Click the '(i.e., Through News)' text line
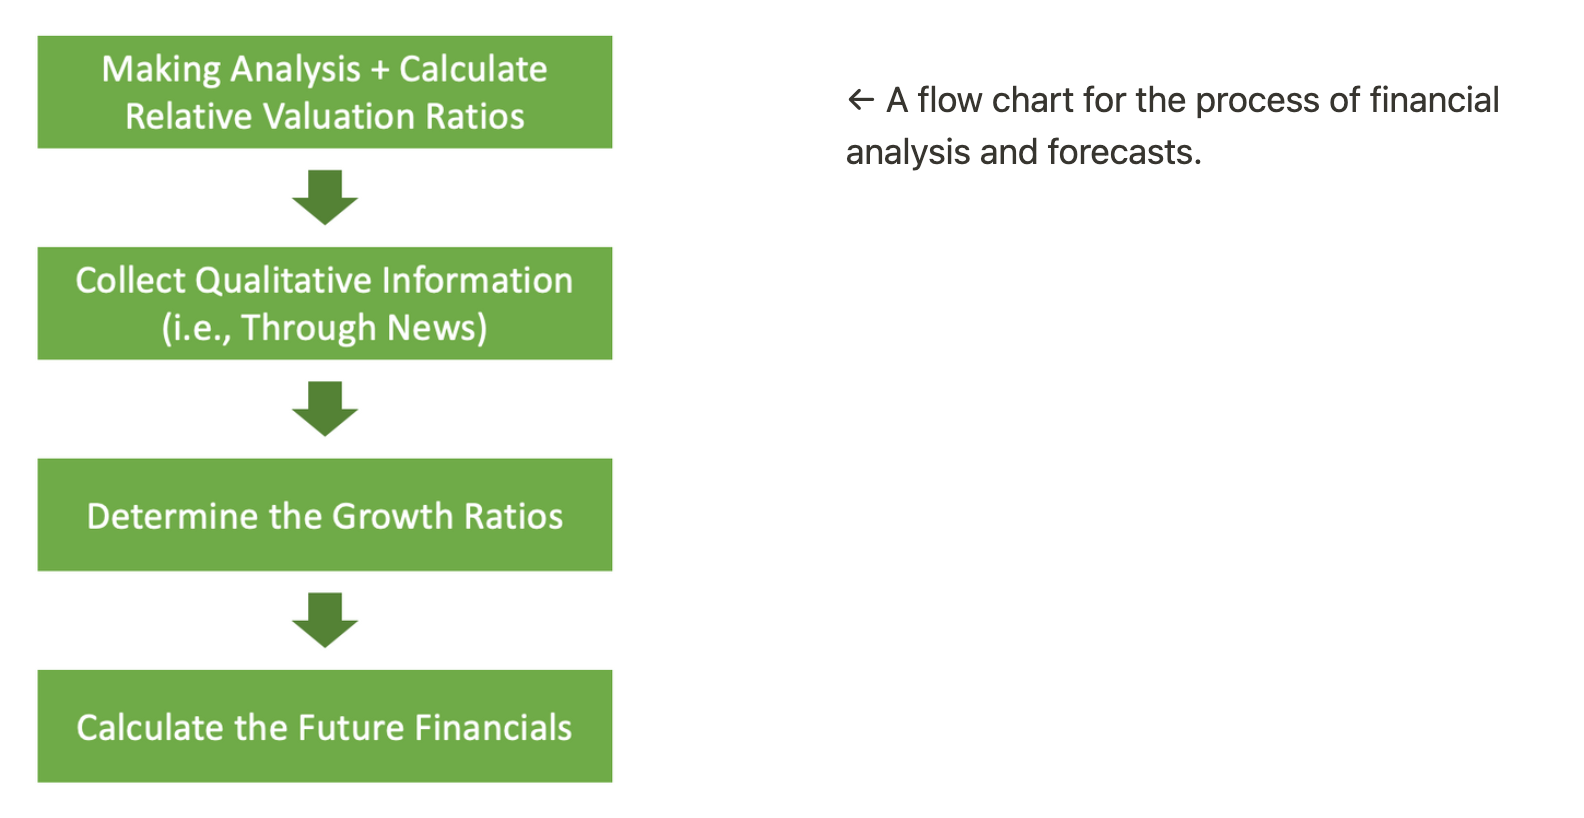Screen dimensions: 1584x818 click(325, 328)
